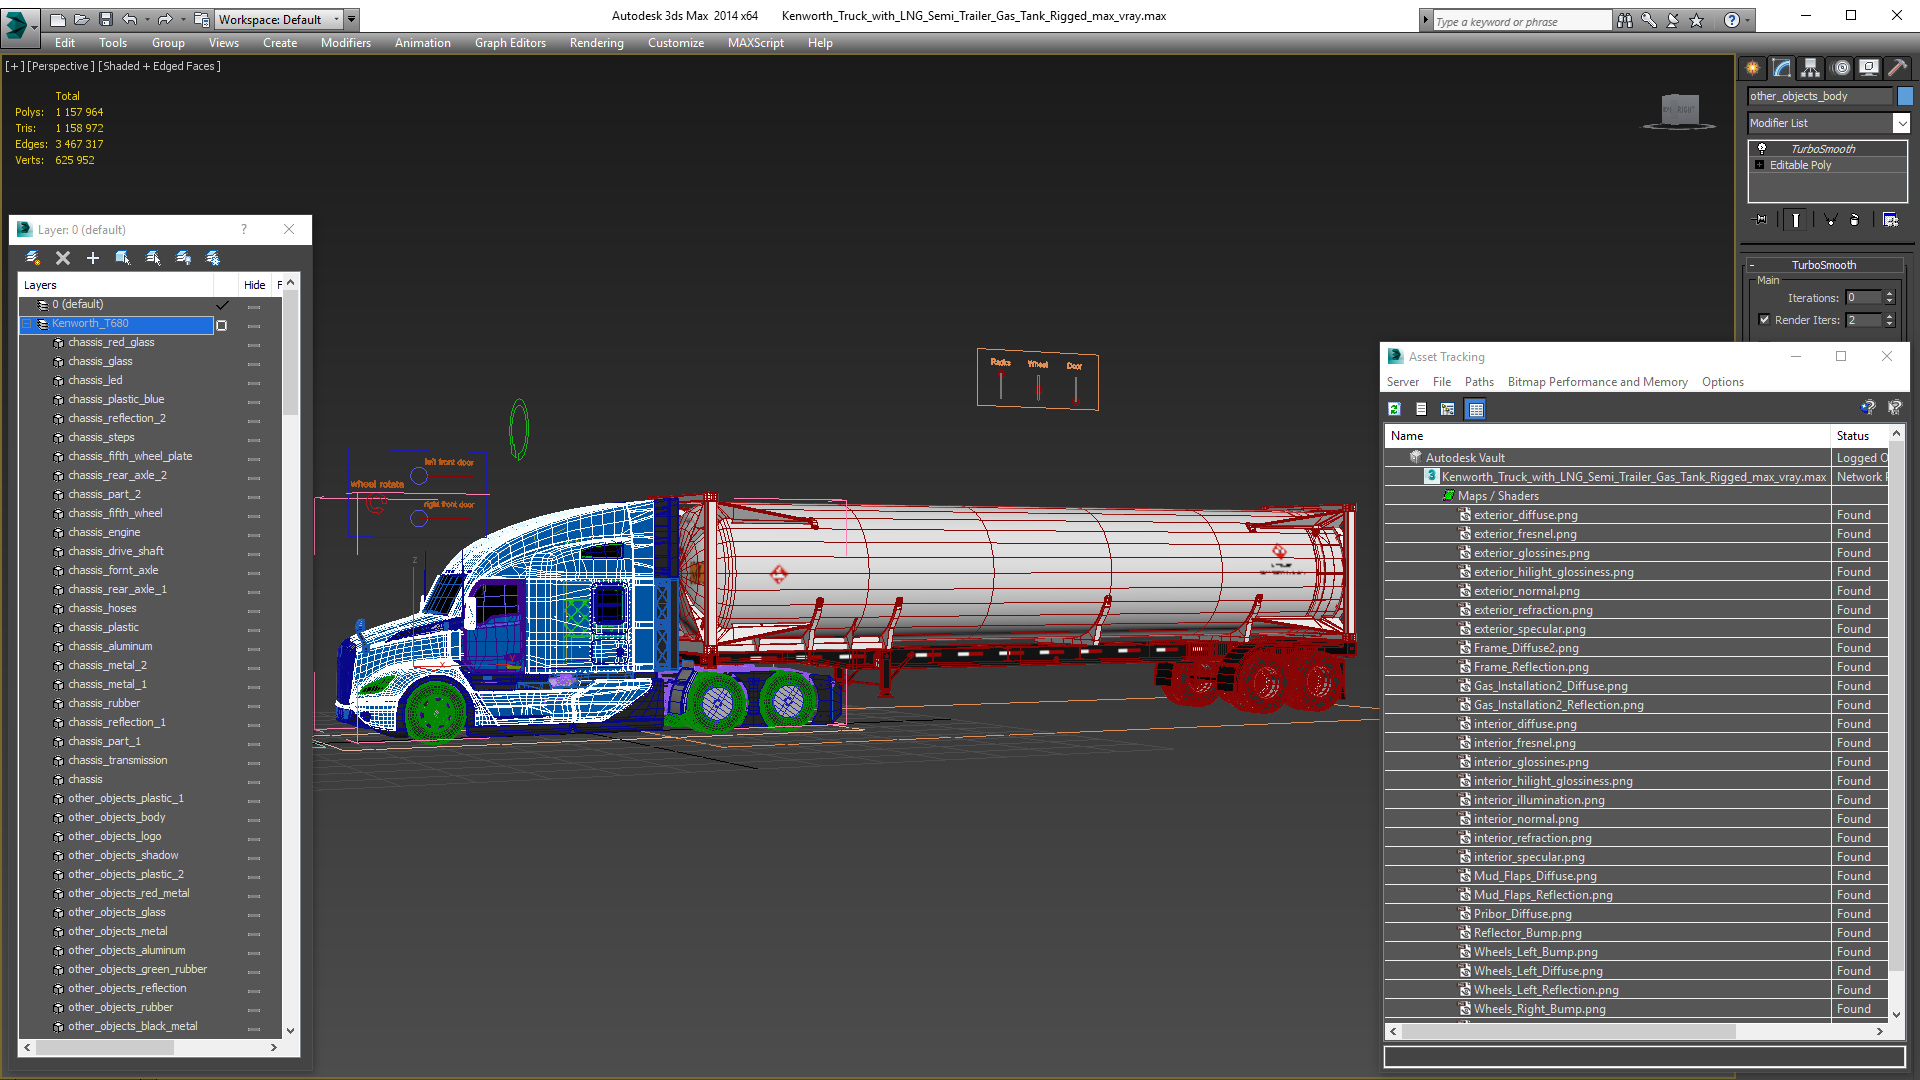Toggle hide for Kenworth_T680 layer
The image size is (1920, 1080).
pos(254,325)
